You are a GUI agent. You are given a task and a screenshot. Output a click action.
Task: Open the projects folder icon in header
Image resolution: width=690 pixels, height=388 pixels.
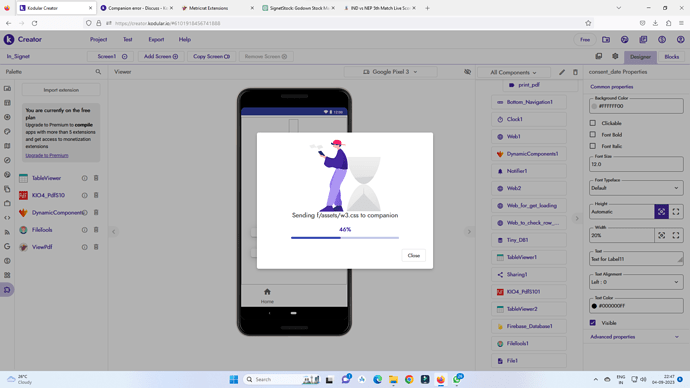pos(606,40)
